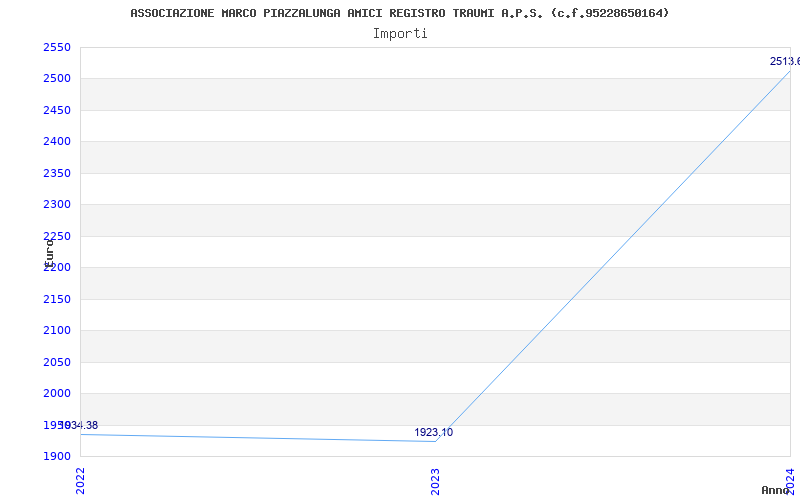Click the 2100 y-axis label
The image size is (800, 500).
tap(57, 331)
